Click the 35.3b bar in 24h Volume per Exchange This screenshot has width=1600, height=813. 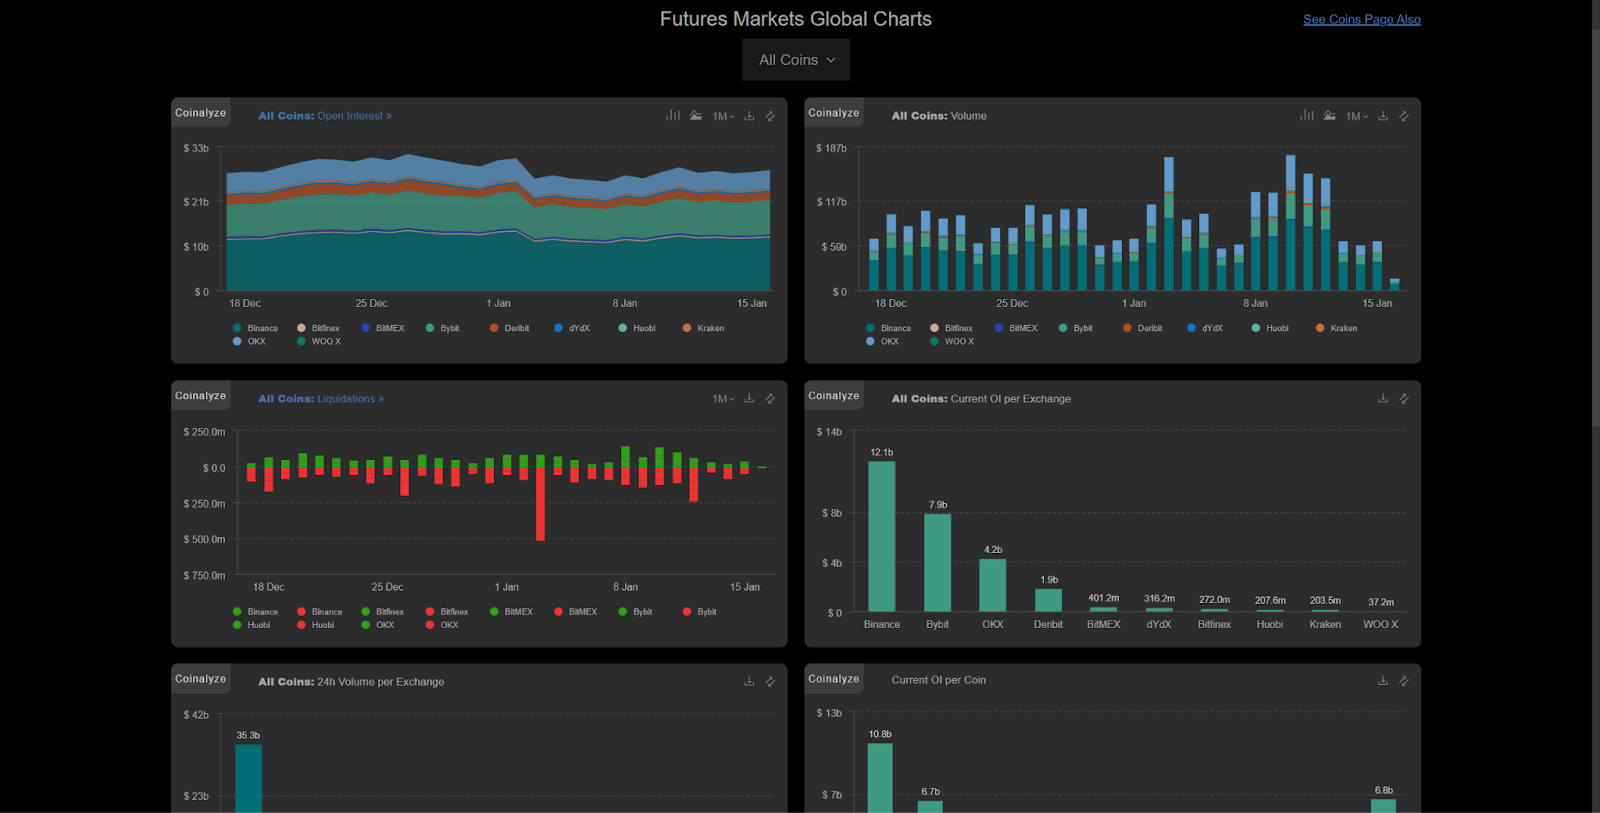tap(248, 778)
